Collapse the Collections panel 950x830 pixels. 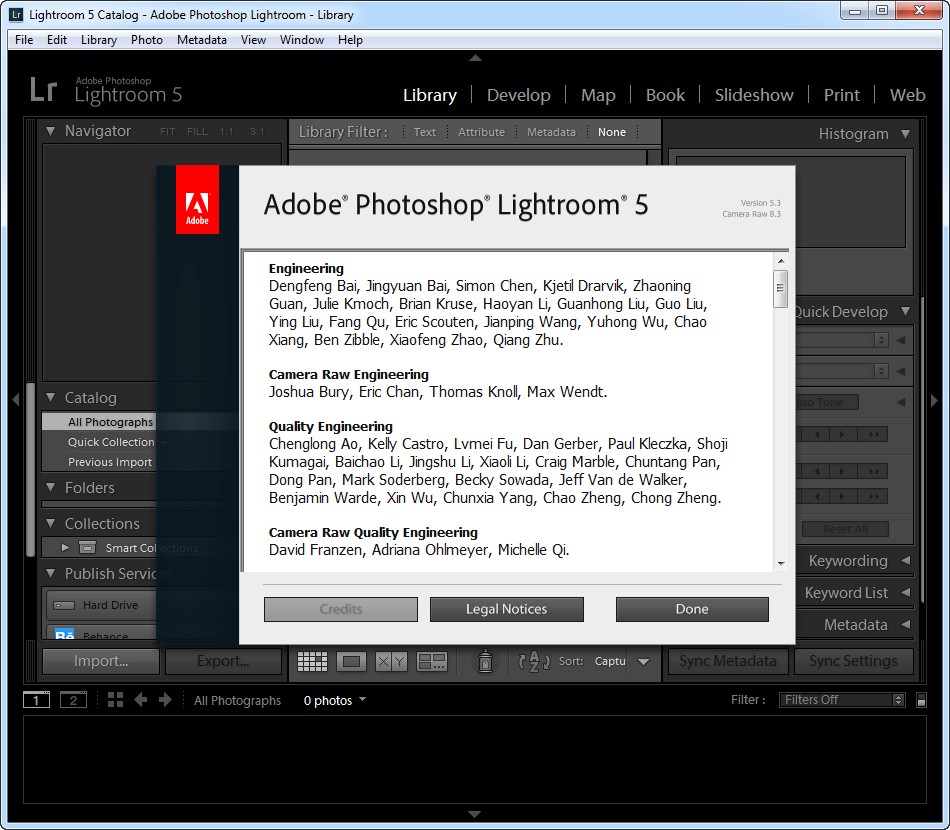click(51, 523)
